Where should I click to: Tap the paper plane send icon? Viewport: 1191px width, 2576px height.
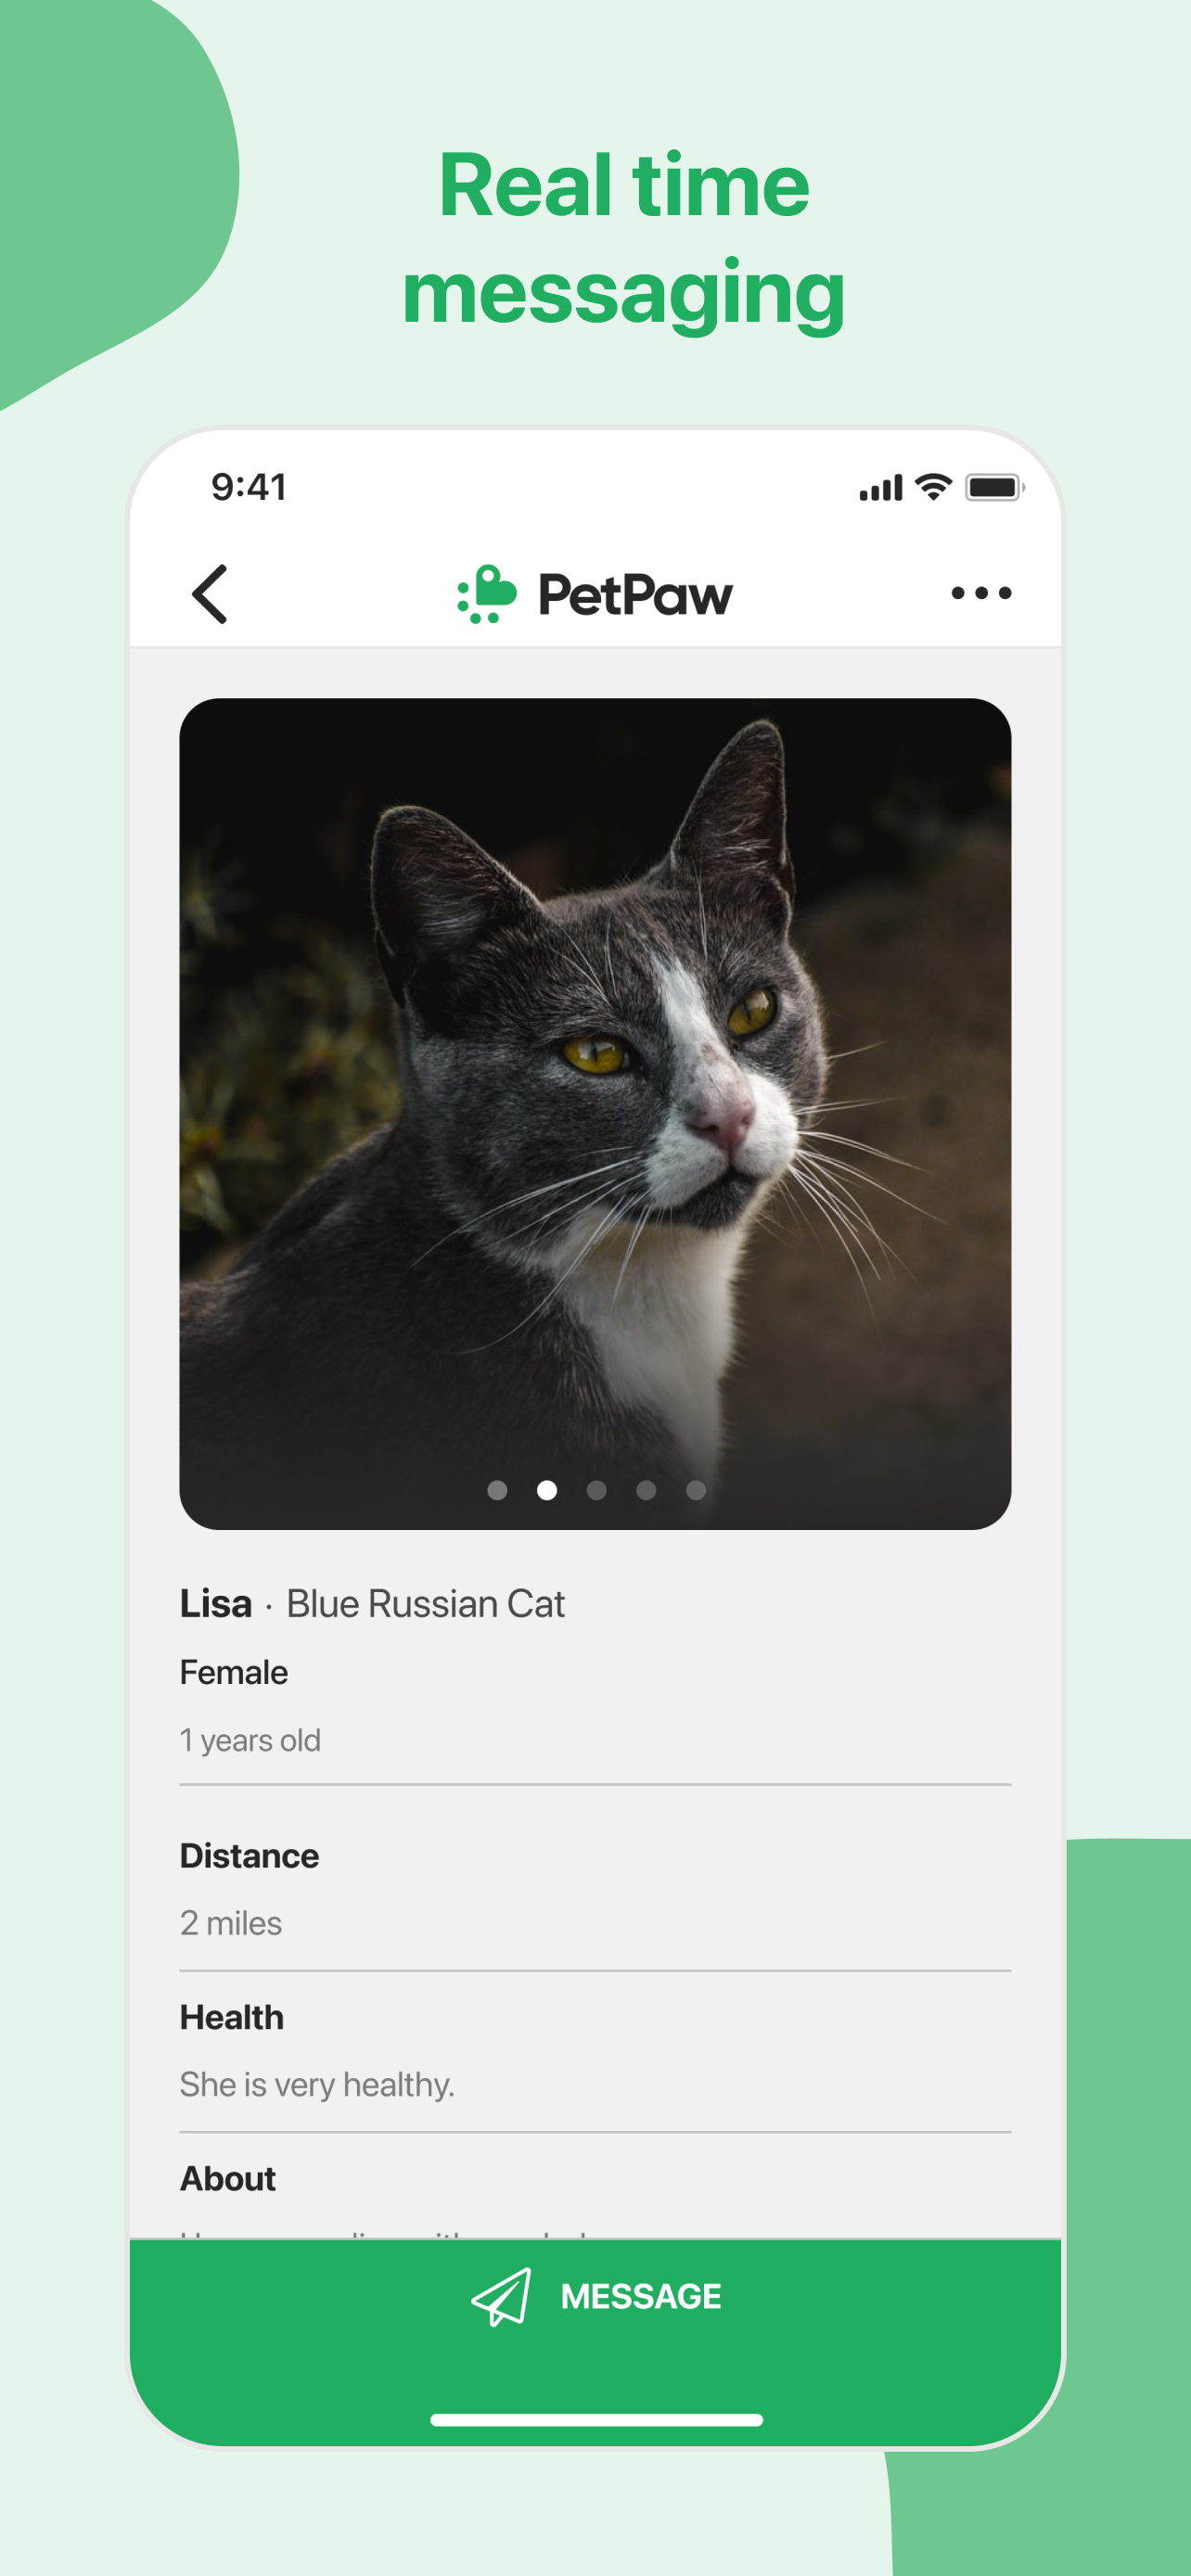tap(502, 2296)
